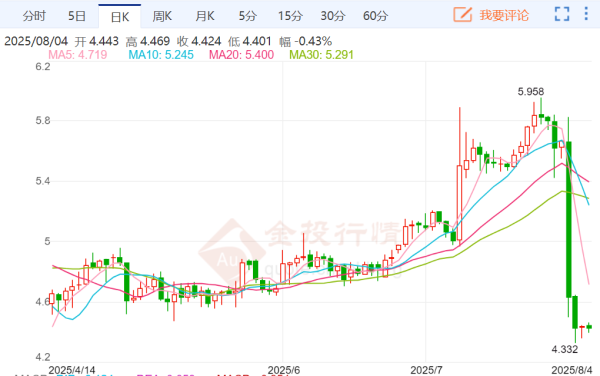Click the MA10 indicator label
Image resolution: width=600 pixels, height=376 pixels.
[x=161, y=55]
